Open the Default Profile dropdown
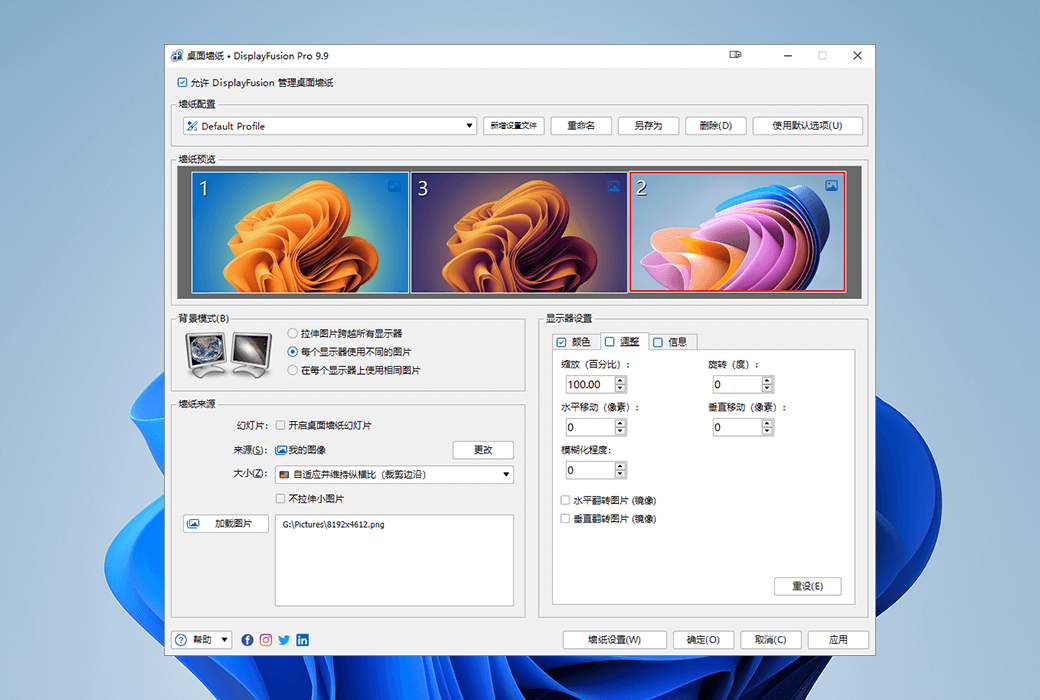Image resolution: width=1040 pixels, height=700 pixels. click(330, 126)
